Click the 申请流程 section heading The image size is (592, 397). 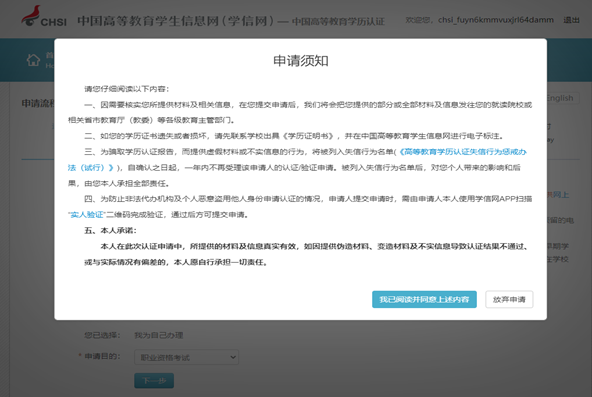pyautogui.click(x=38, y=103)
